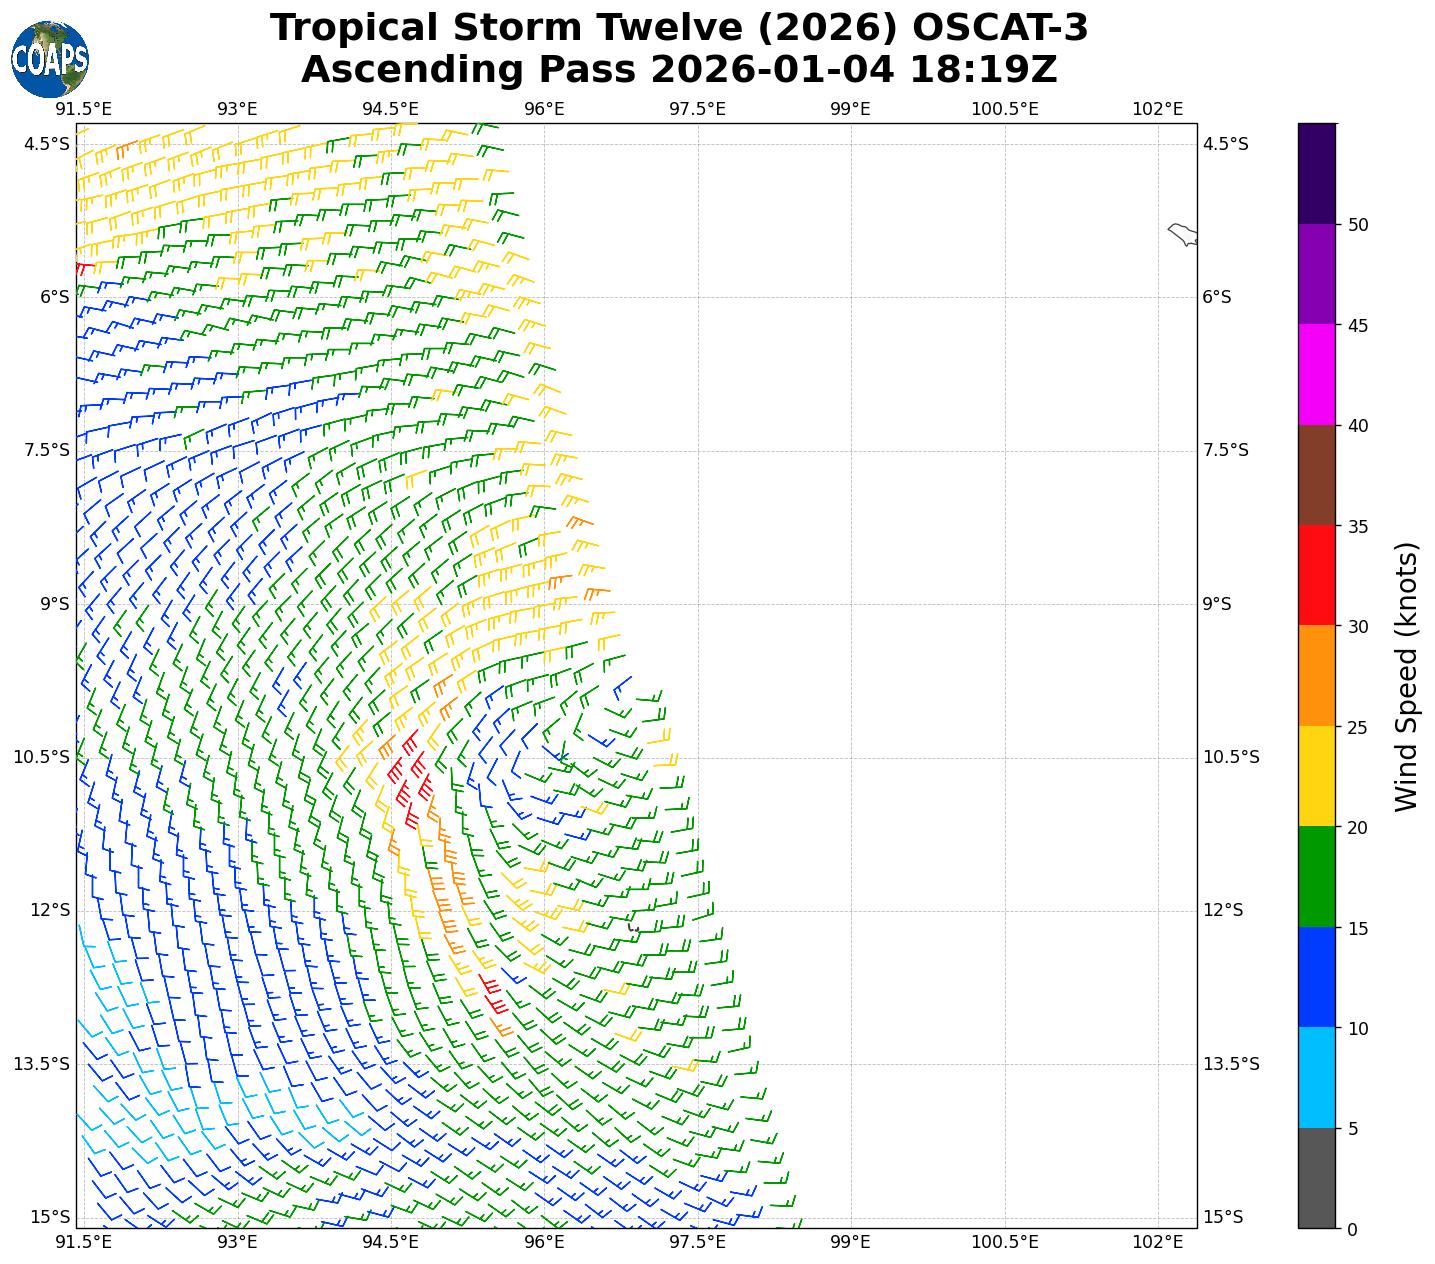Click the dark purple top colorbar segment
Image resolution: width=1435 pixels, height=1264 pixels.
pyautogui.click(x=1316, y=173)
